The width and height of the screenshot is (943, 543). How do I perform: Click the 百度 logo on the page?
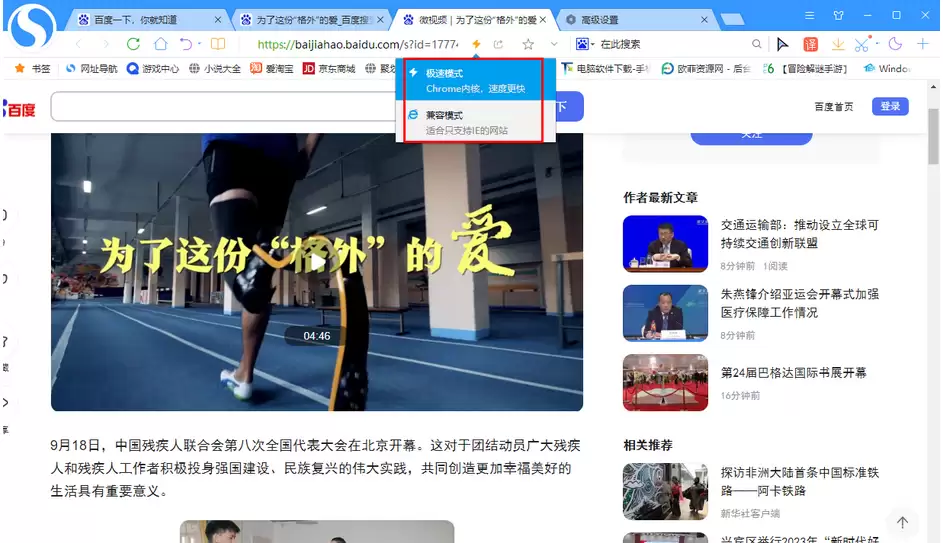point(19,109)
